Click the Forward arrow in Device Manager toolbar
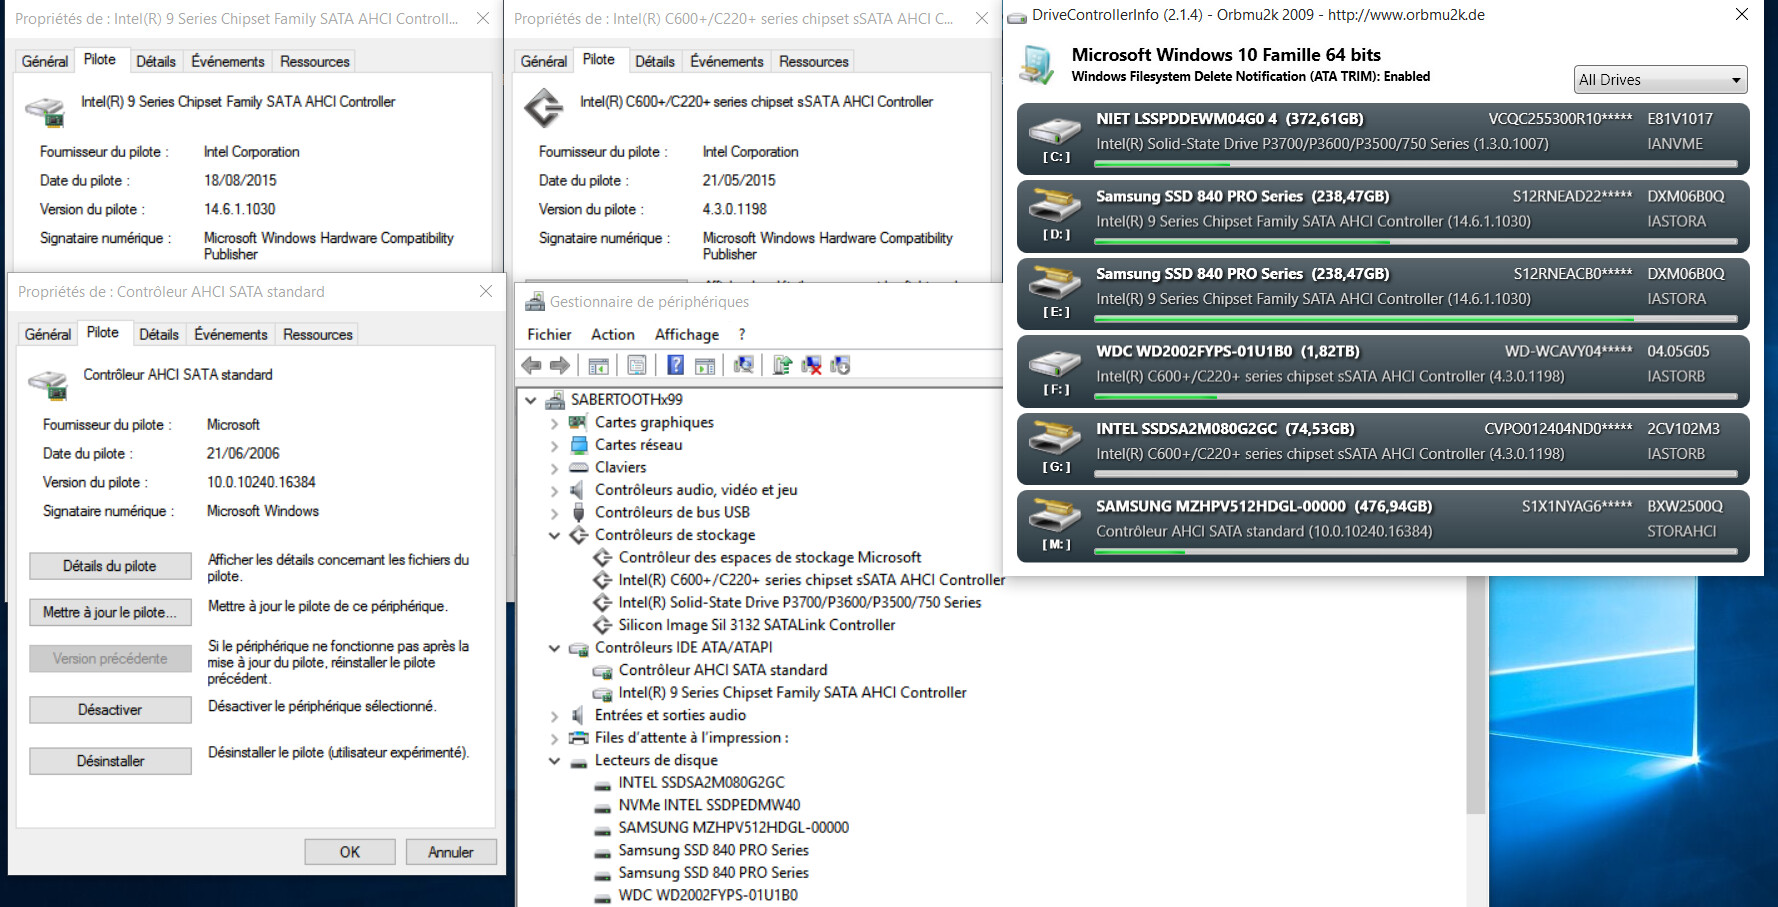Viewport: 1778px width, 907px height. [560, 366]
